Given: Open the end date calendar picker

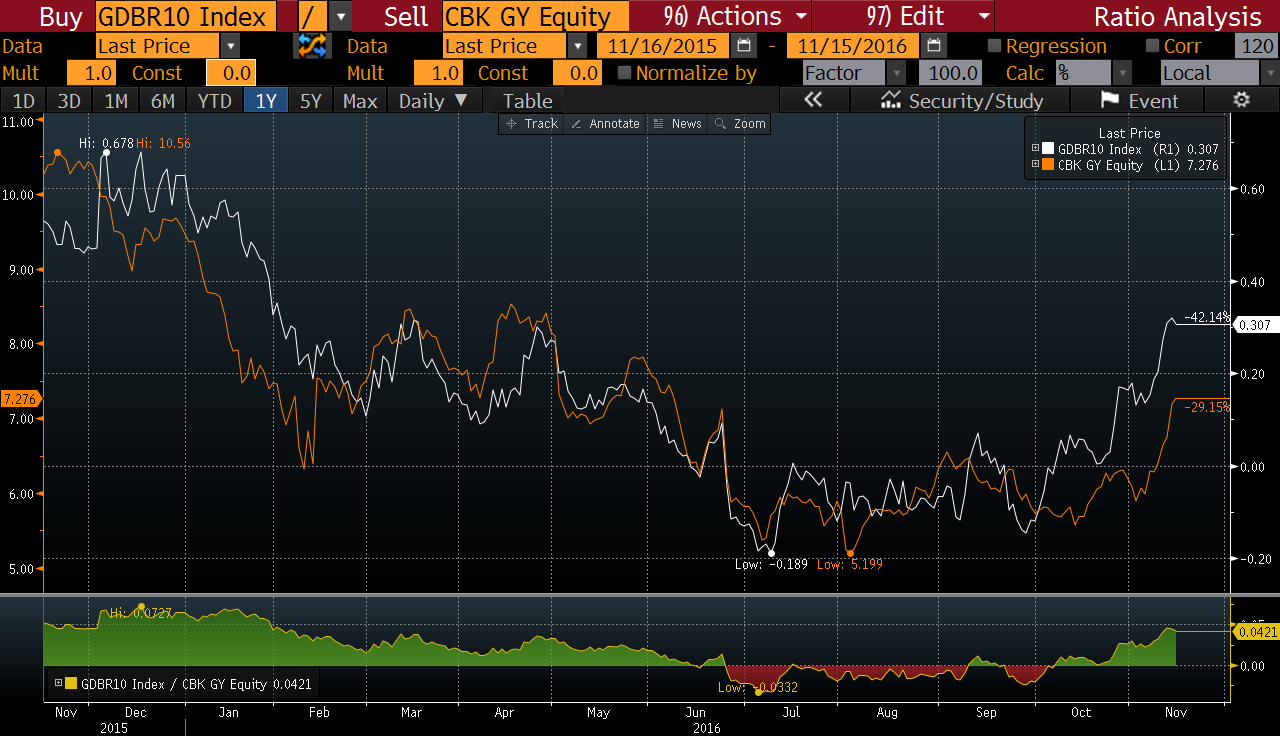Looking at the screenshot, I should (x=933, y=46).
